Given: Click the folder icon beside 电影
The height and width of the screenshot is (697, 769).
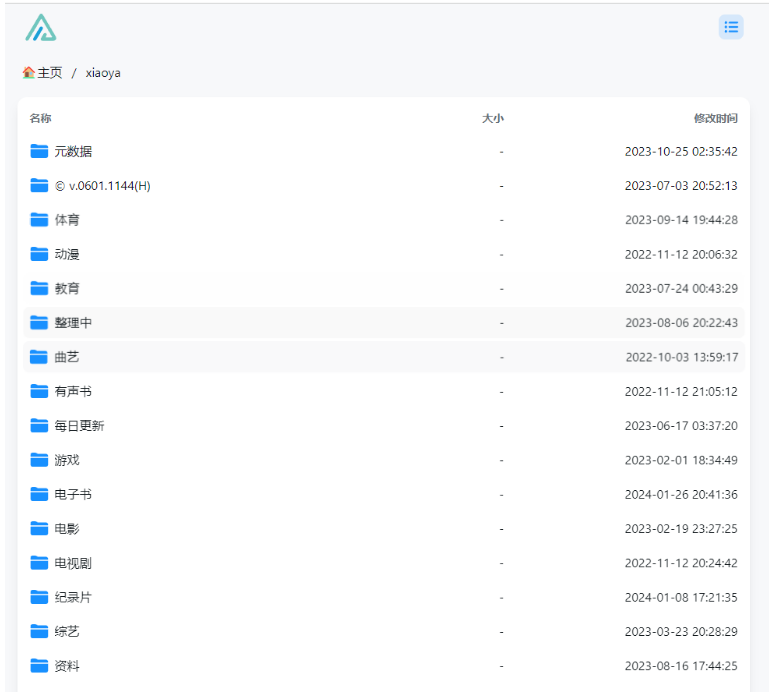Looking at the screenshot, I should (x=39, y=528).
